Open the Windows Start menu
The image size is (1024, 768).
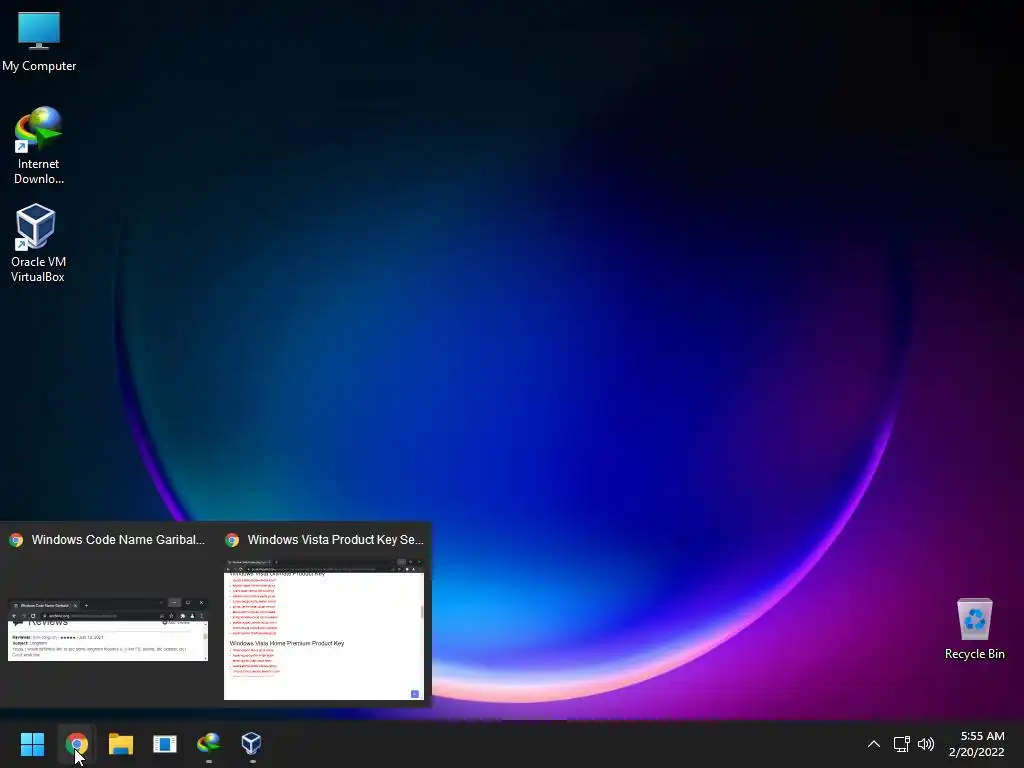click(32, 744)
